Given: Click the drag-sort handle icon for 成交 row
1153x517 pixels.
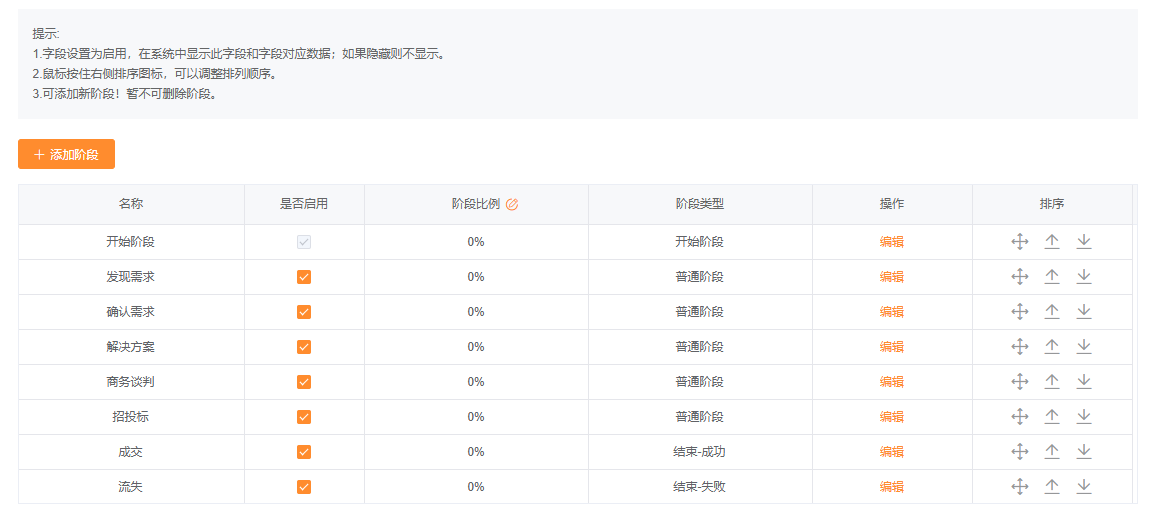Looking at the screenshot, I should pos(1019,452).
